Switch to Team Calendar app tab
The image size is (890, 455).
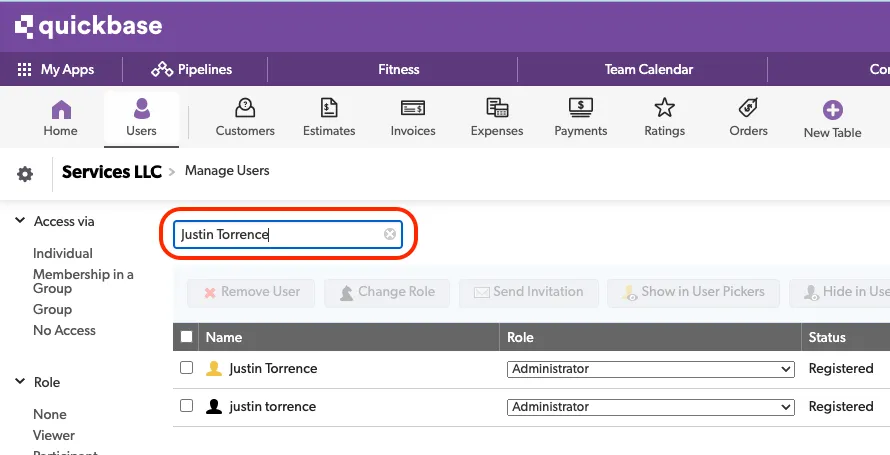click(649, 70)
